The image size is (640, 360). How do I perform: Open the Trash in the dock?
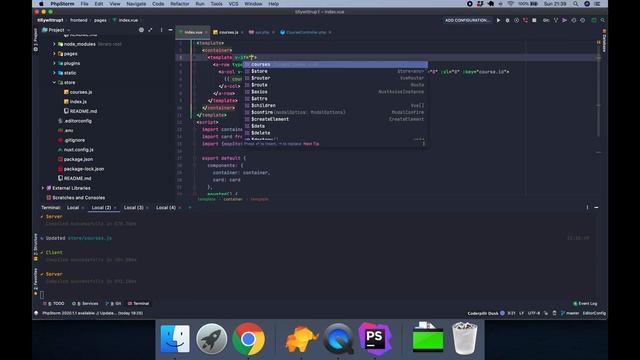(x=464, y=338)
